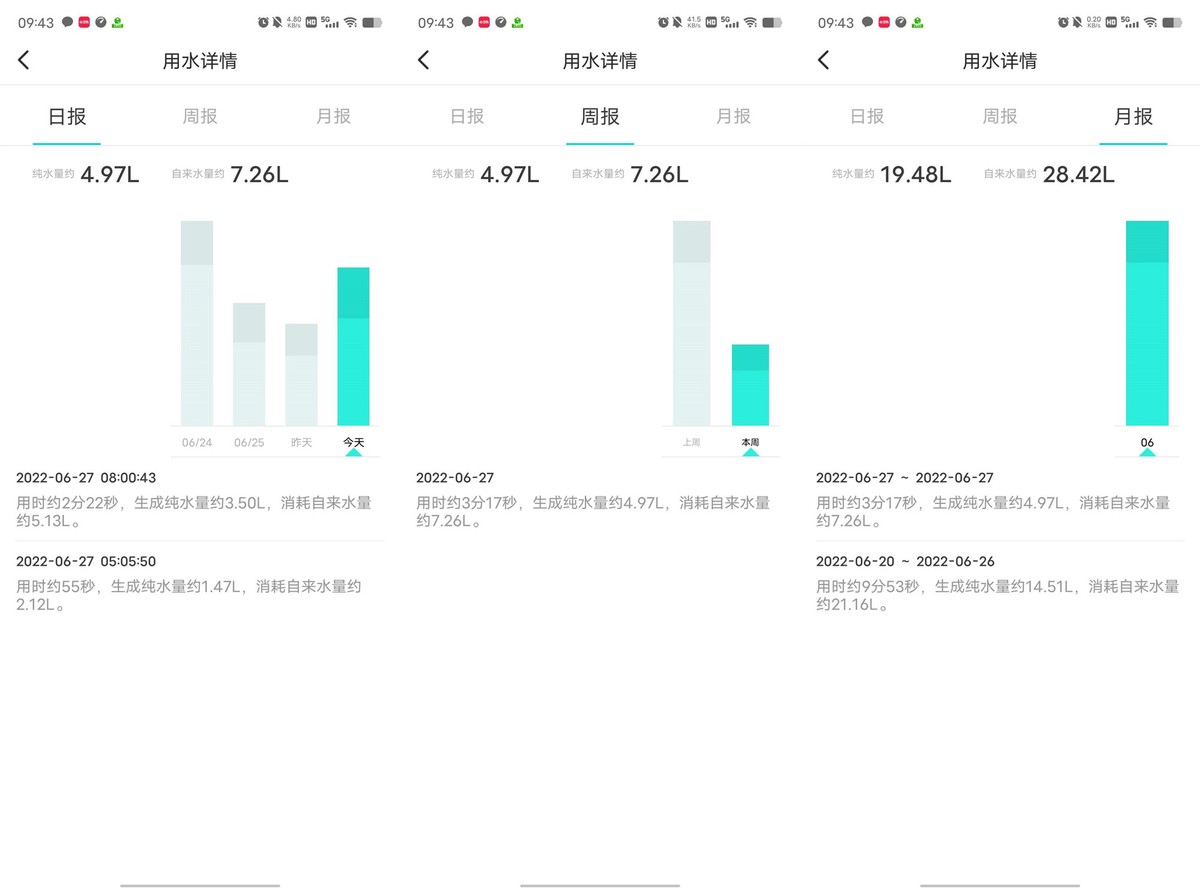Viewport: 1200px width, 888px height.
Task: Select the 昨天 axis label
Action: [301, 442]
